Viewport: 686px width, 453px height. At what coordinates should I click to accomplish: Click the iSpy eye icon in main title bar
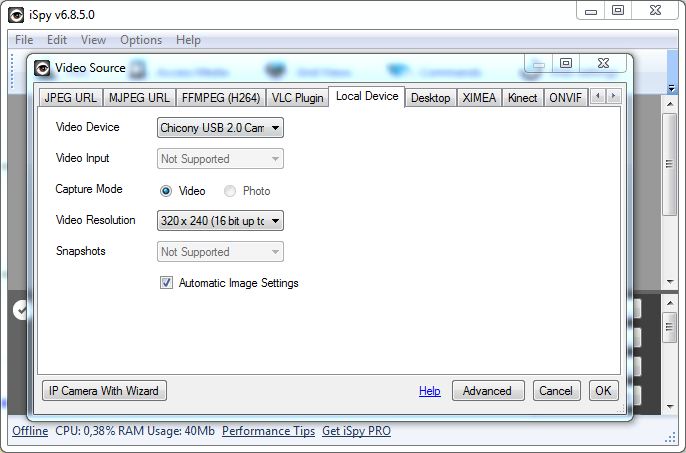tap(16, 15)
